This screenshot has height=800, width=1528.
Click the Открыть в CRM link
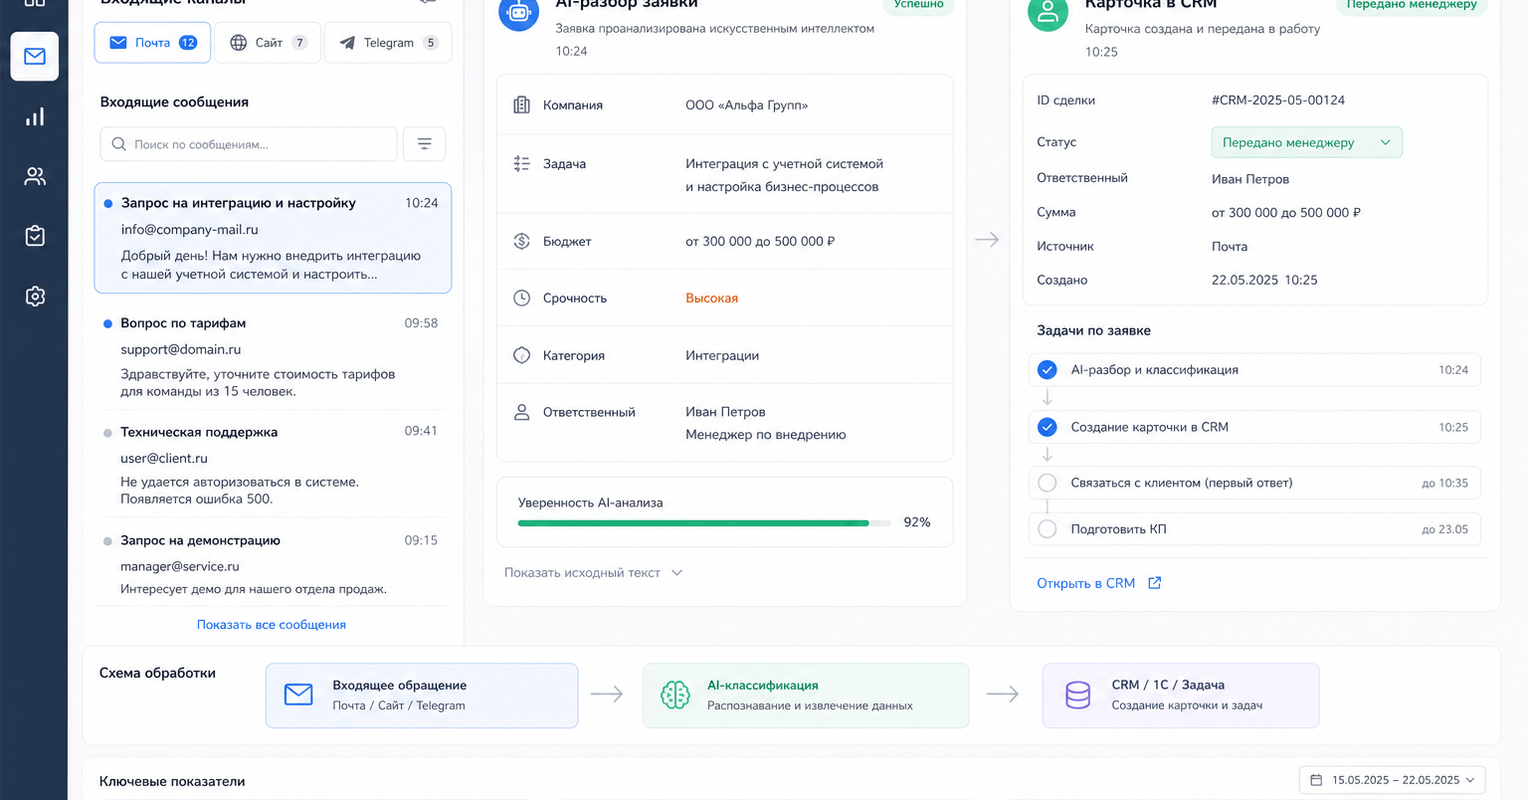(x=1086, y=583)
